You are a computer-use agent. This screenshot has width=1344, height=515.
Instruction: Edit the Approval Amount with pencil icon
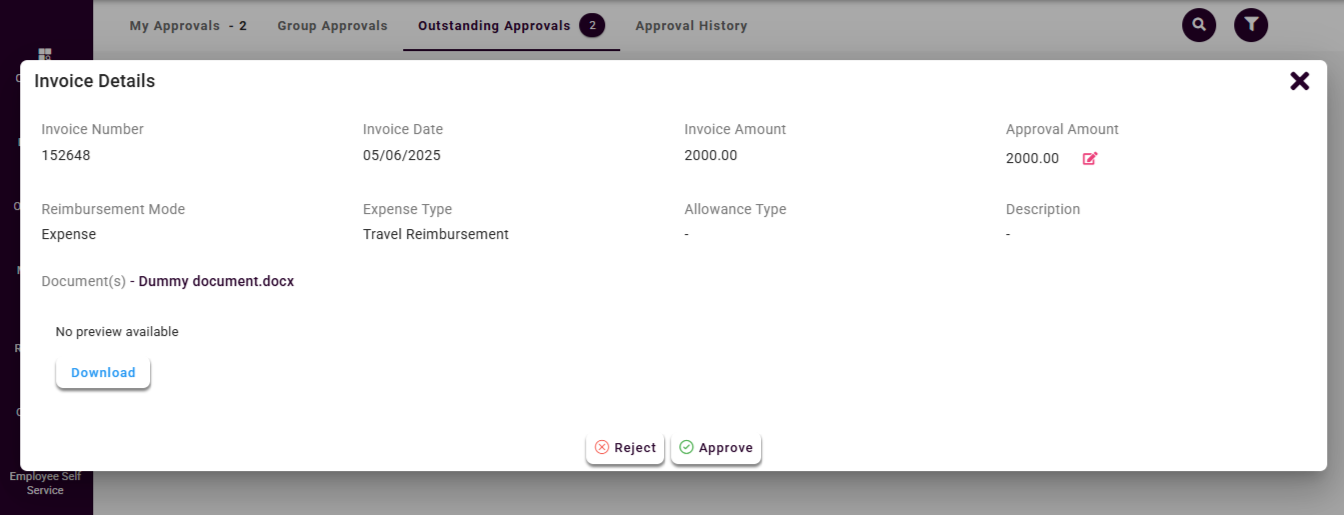1090,158
